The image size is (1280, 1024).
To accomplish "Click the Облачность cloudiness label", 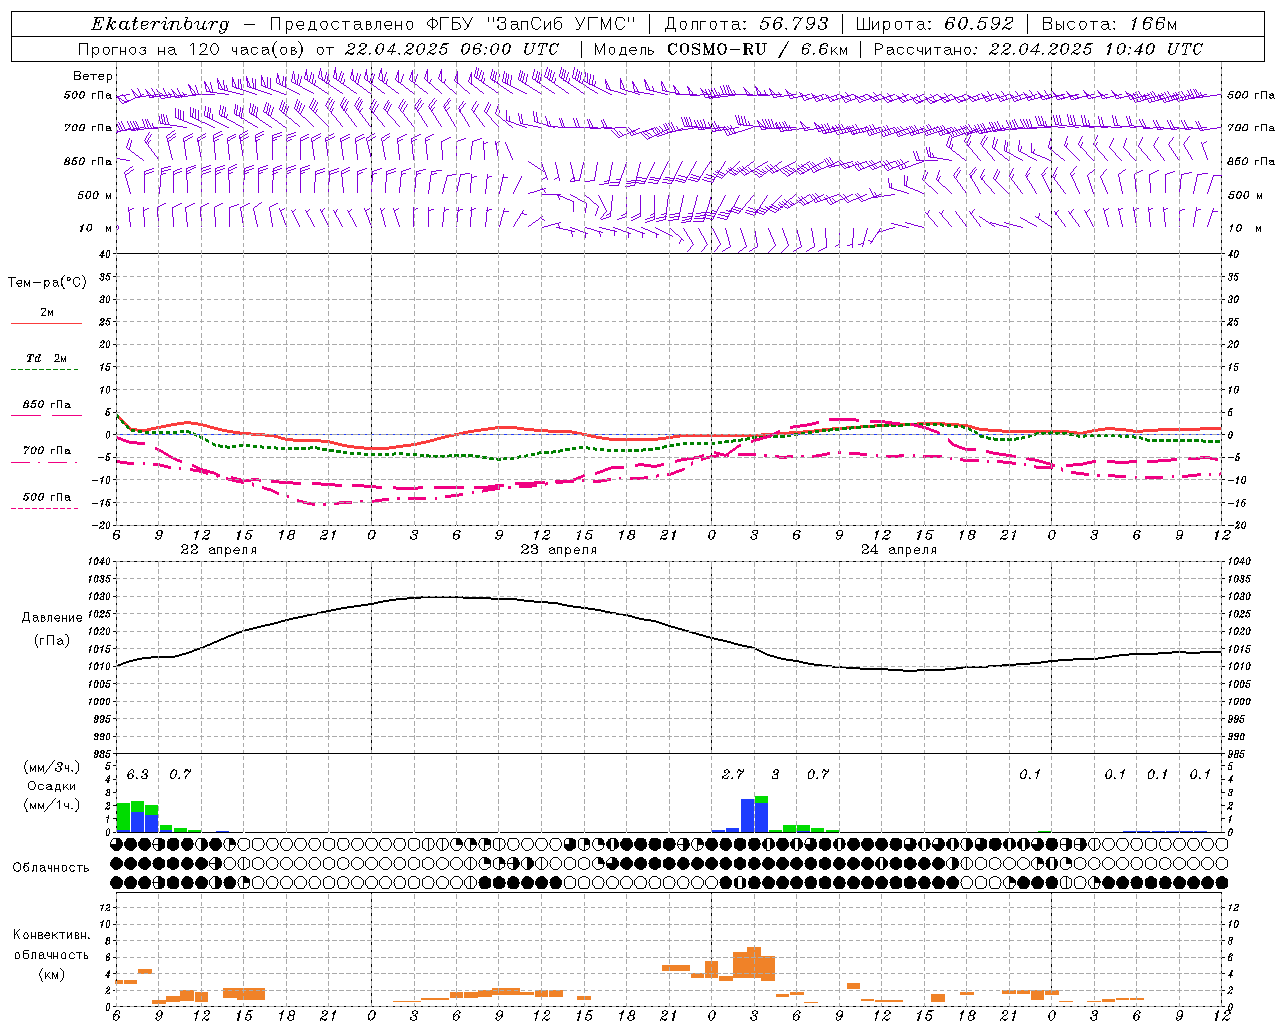I will 51,868.
